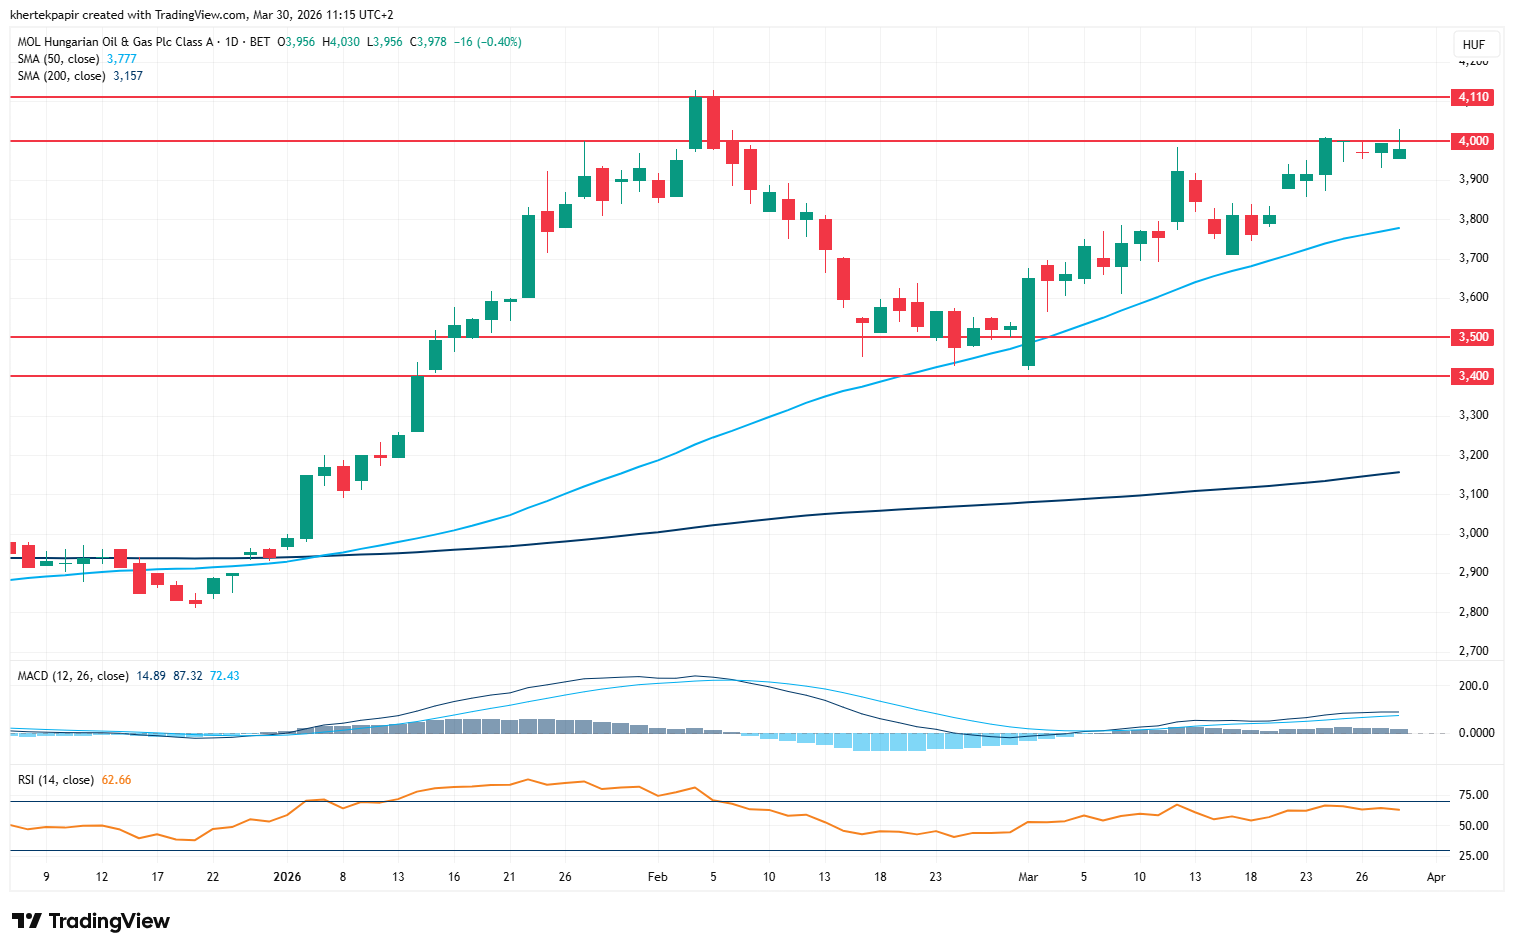
Task: Click the SMA 200 value 3,157
Action: pyautogui.click(x=128, y=76)
